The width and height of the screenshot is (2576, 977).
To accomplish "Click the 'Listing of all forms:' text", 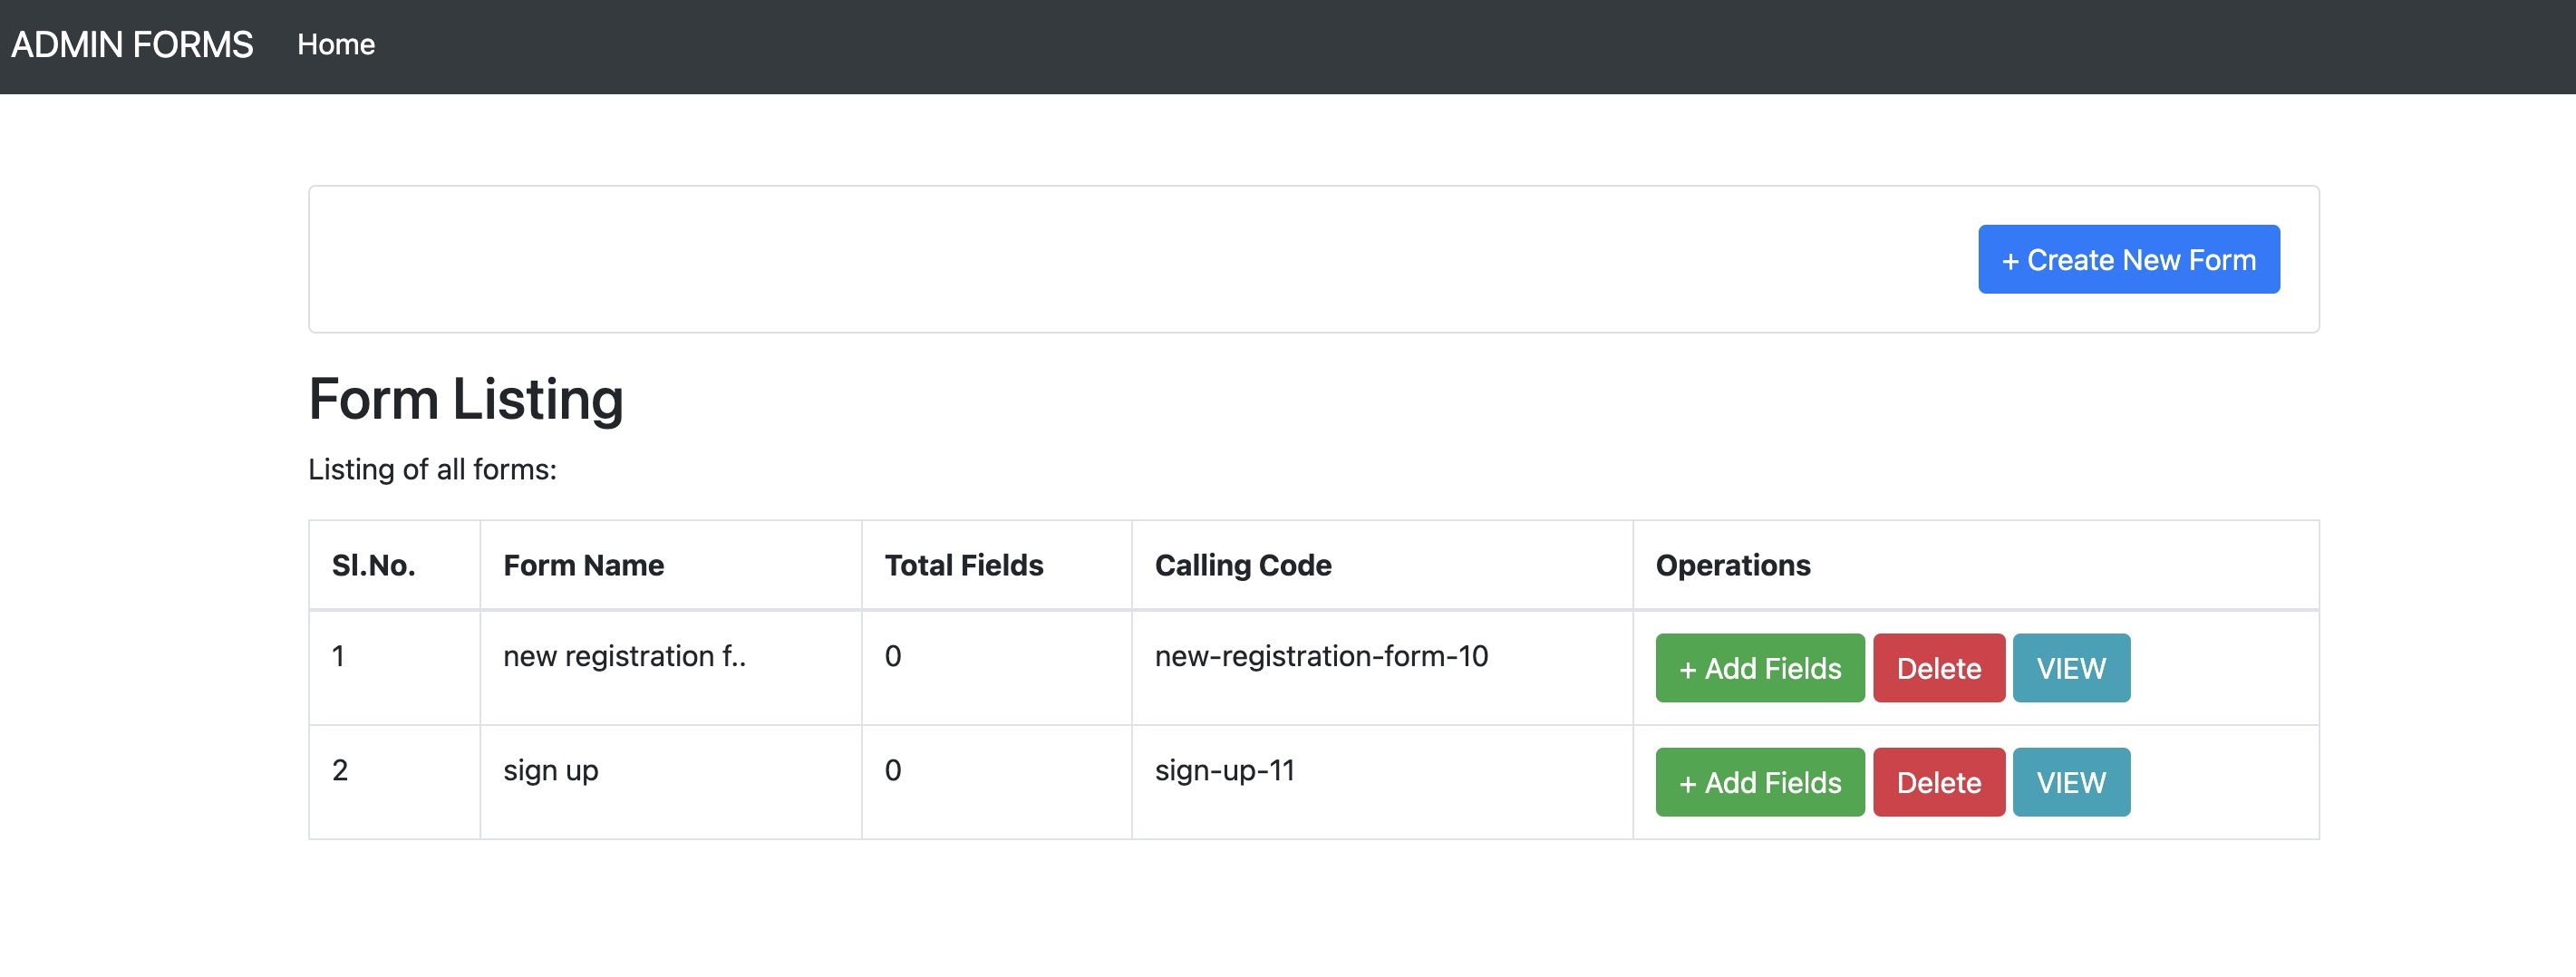I will tap(432, 469).
